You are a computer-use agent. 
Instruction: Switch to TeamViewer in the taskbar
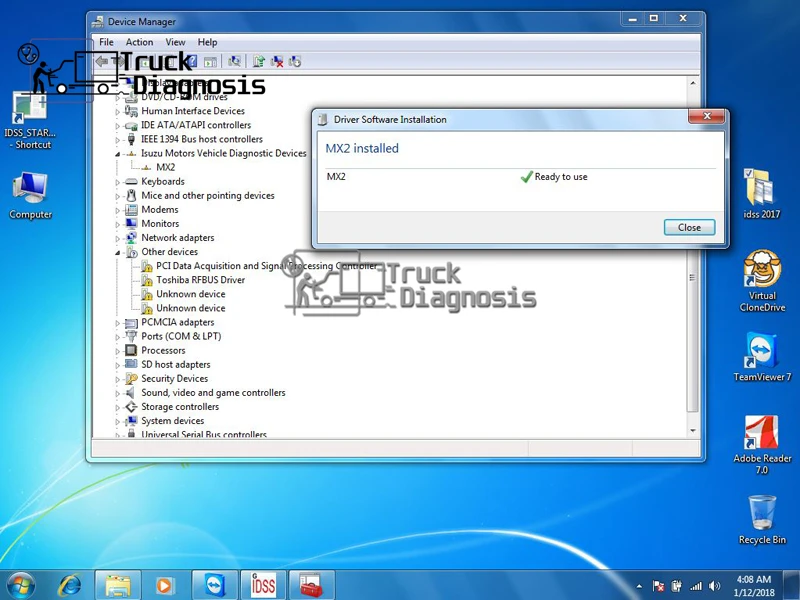pos(215,585)
